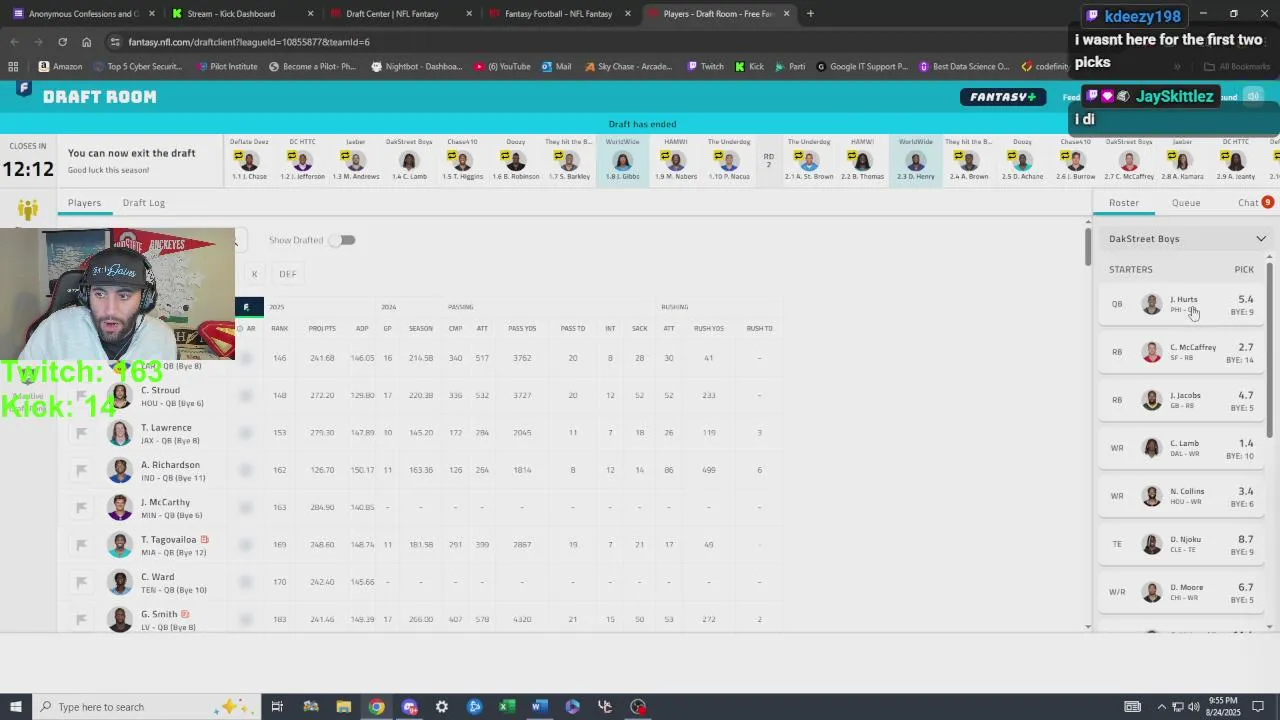Flag J. McCarthy for the queue
Image resolution: width=1280 pixels, height=720 pixels.
click(82, 508)
